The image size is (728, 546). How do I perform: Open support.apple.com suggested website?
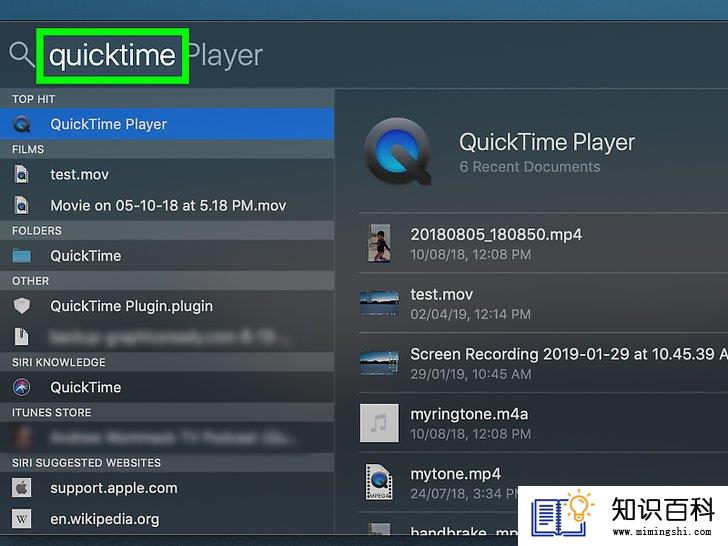click(167, 488)
